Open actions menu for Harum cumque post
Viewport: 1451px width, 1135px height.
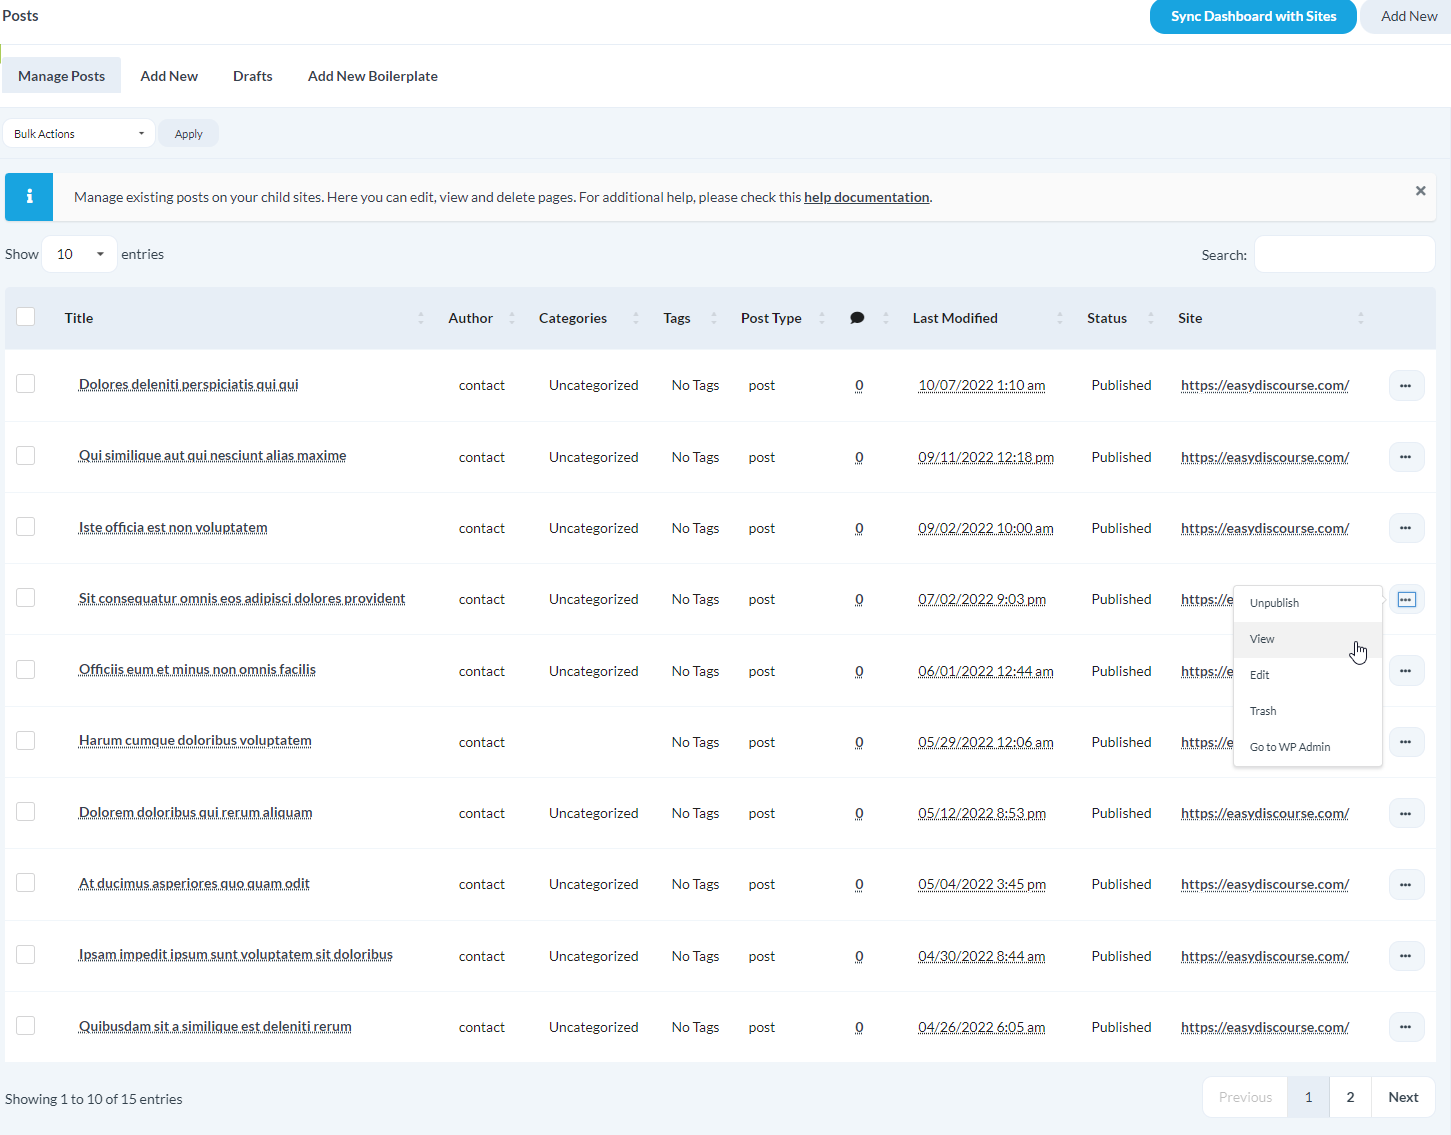click(x=1405, y=742)
